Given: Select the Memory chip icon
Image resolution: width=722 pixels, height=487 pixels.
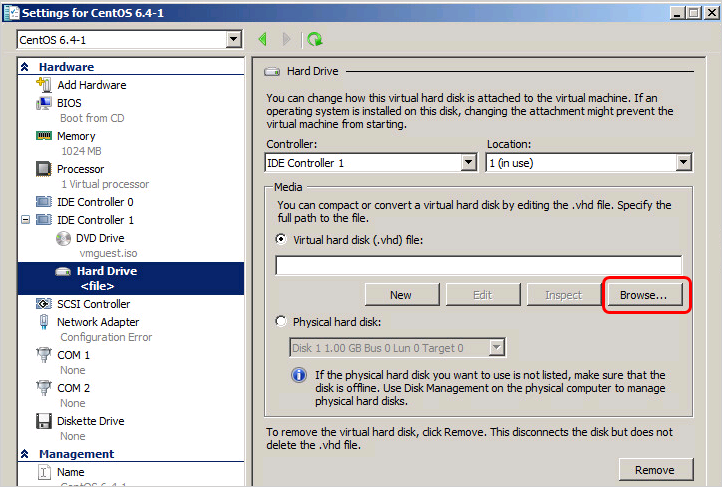Looking at the screenshot, I should point(44,136).
